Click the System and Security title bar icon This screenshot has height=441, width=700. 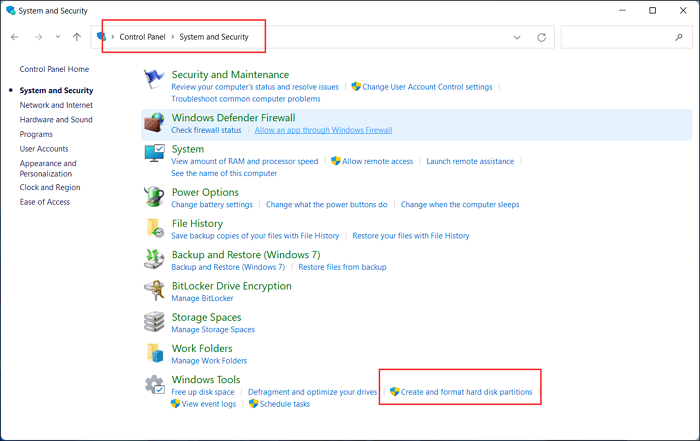tap(11, 10)
